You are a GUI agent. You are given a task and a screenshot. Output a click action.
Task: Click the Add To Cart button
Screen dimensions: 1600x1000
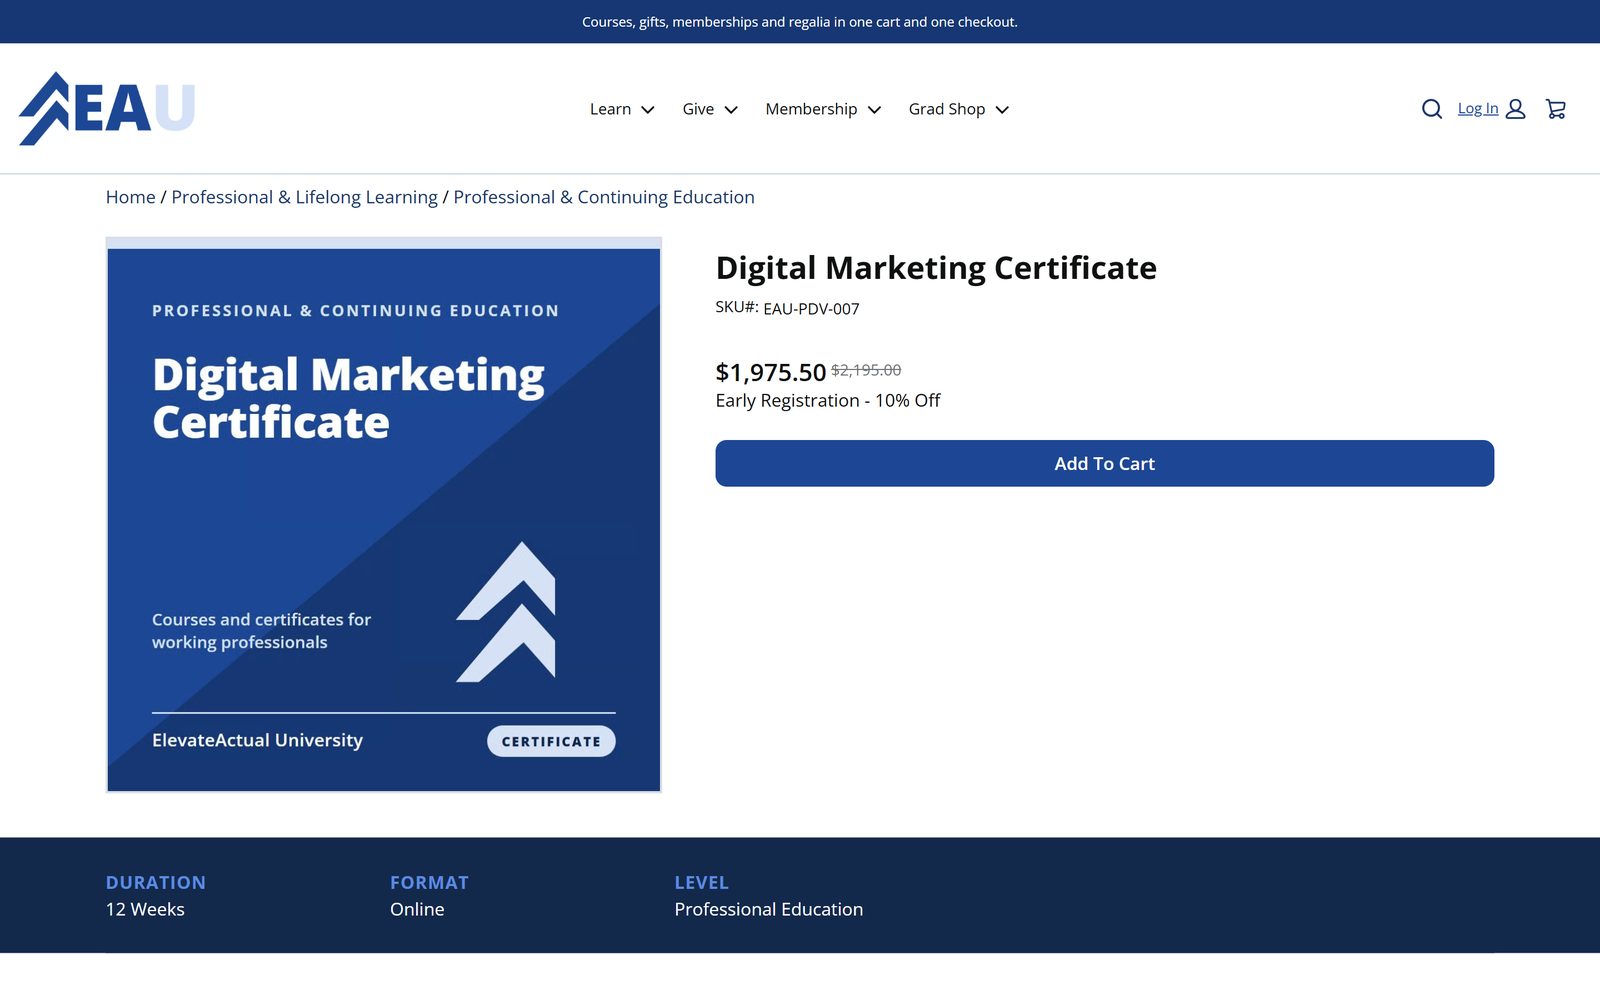click(x=1104, y=463)
